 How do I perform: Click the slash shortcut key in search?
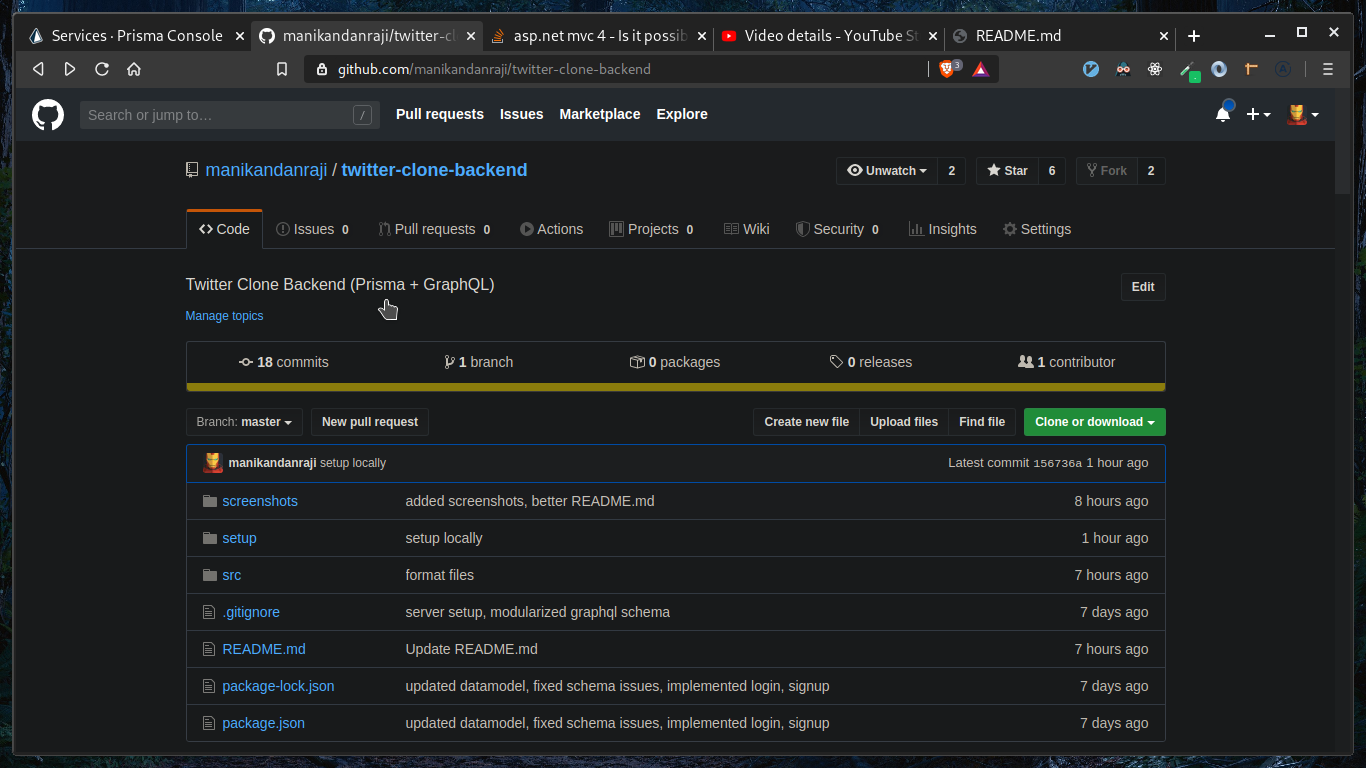tap(362, 115)
